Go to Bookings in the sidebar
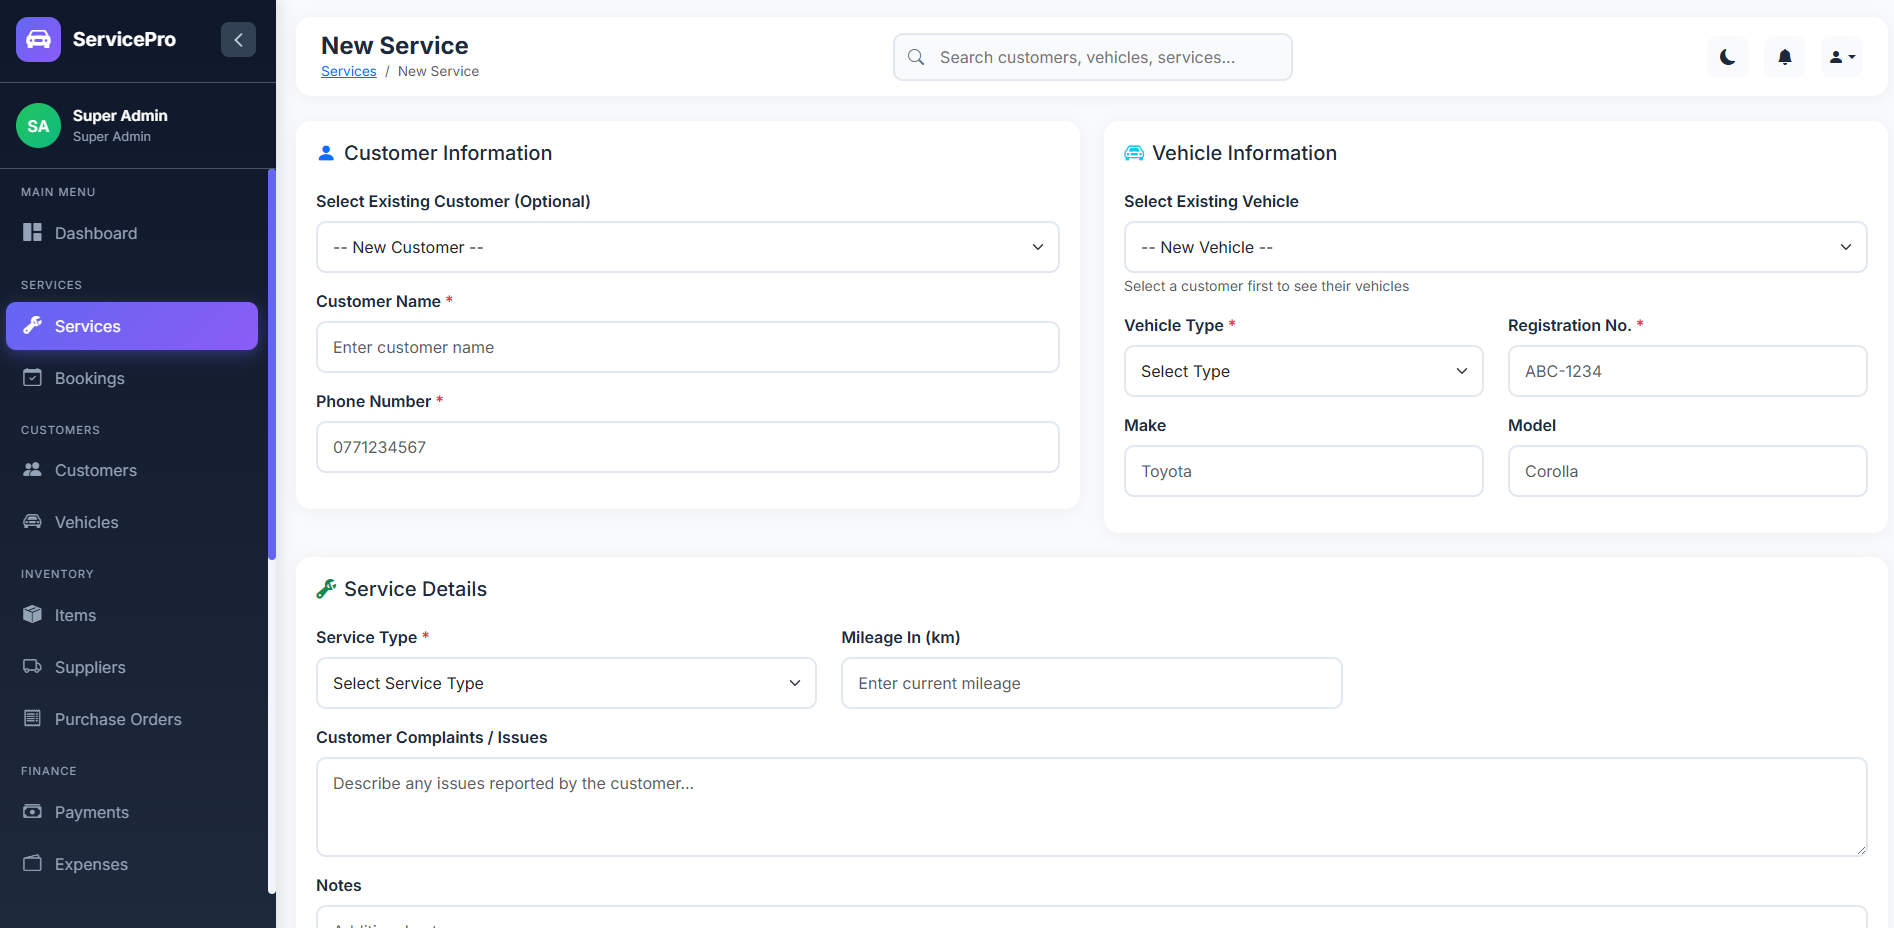Screen dimensions: 1894x928 [x=90, y=378]
